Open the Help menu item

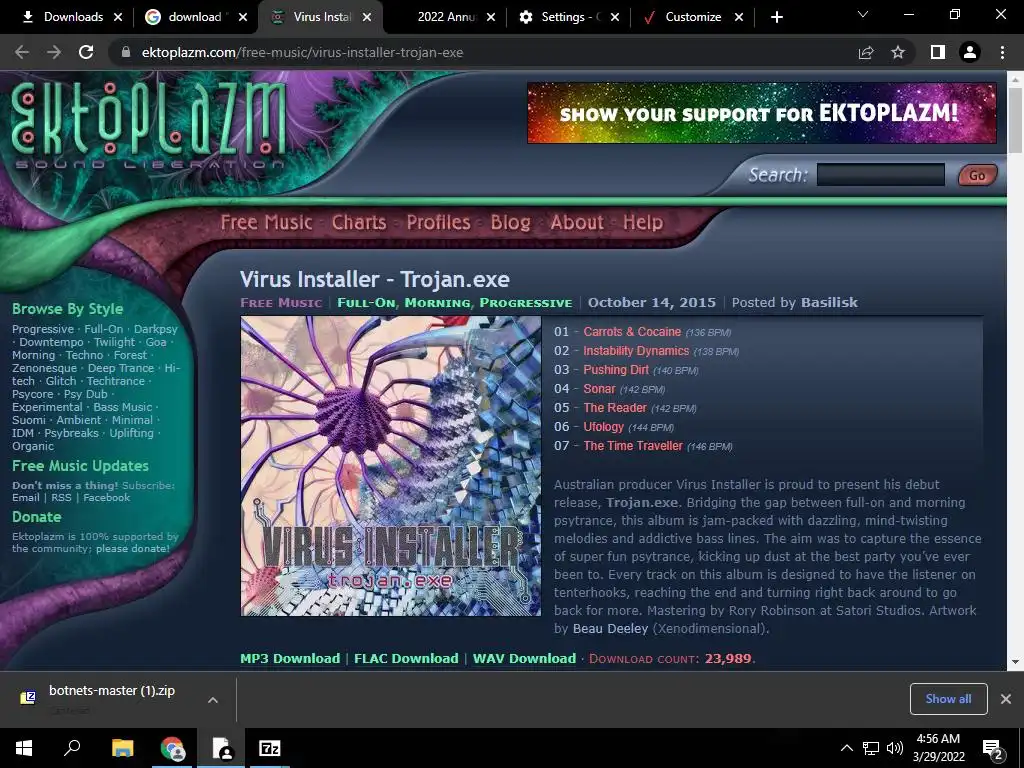pos(643,222)
